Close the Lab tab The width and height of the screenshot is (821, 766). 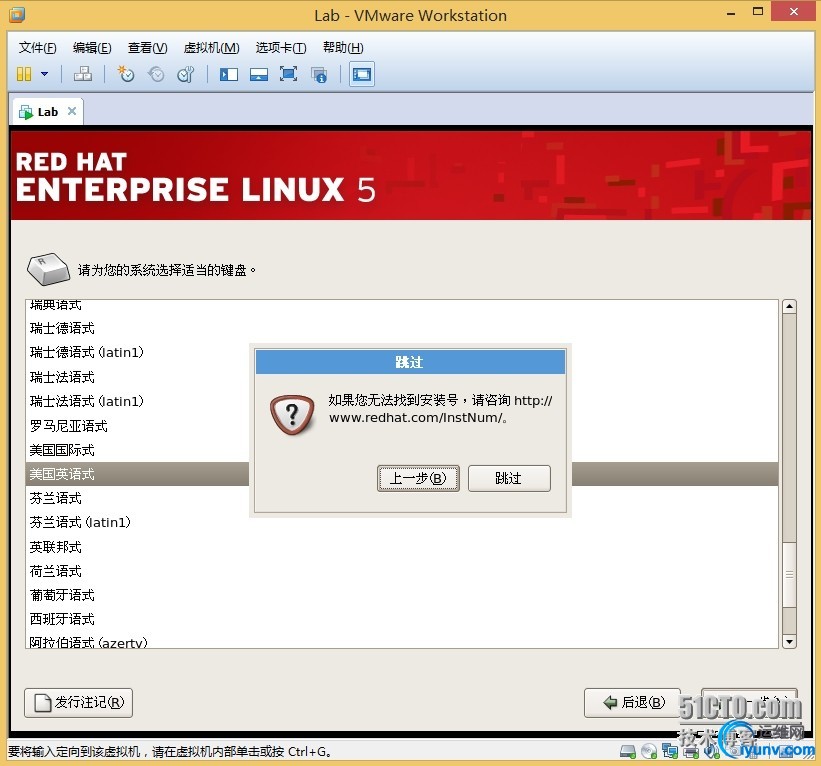point(72,111)
